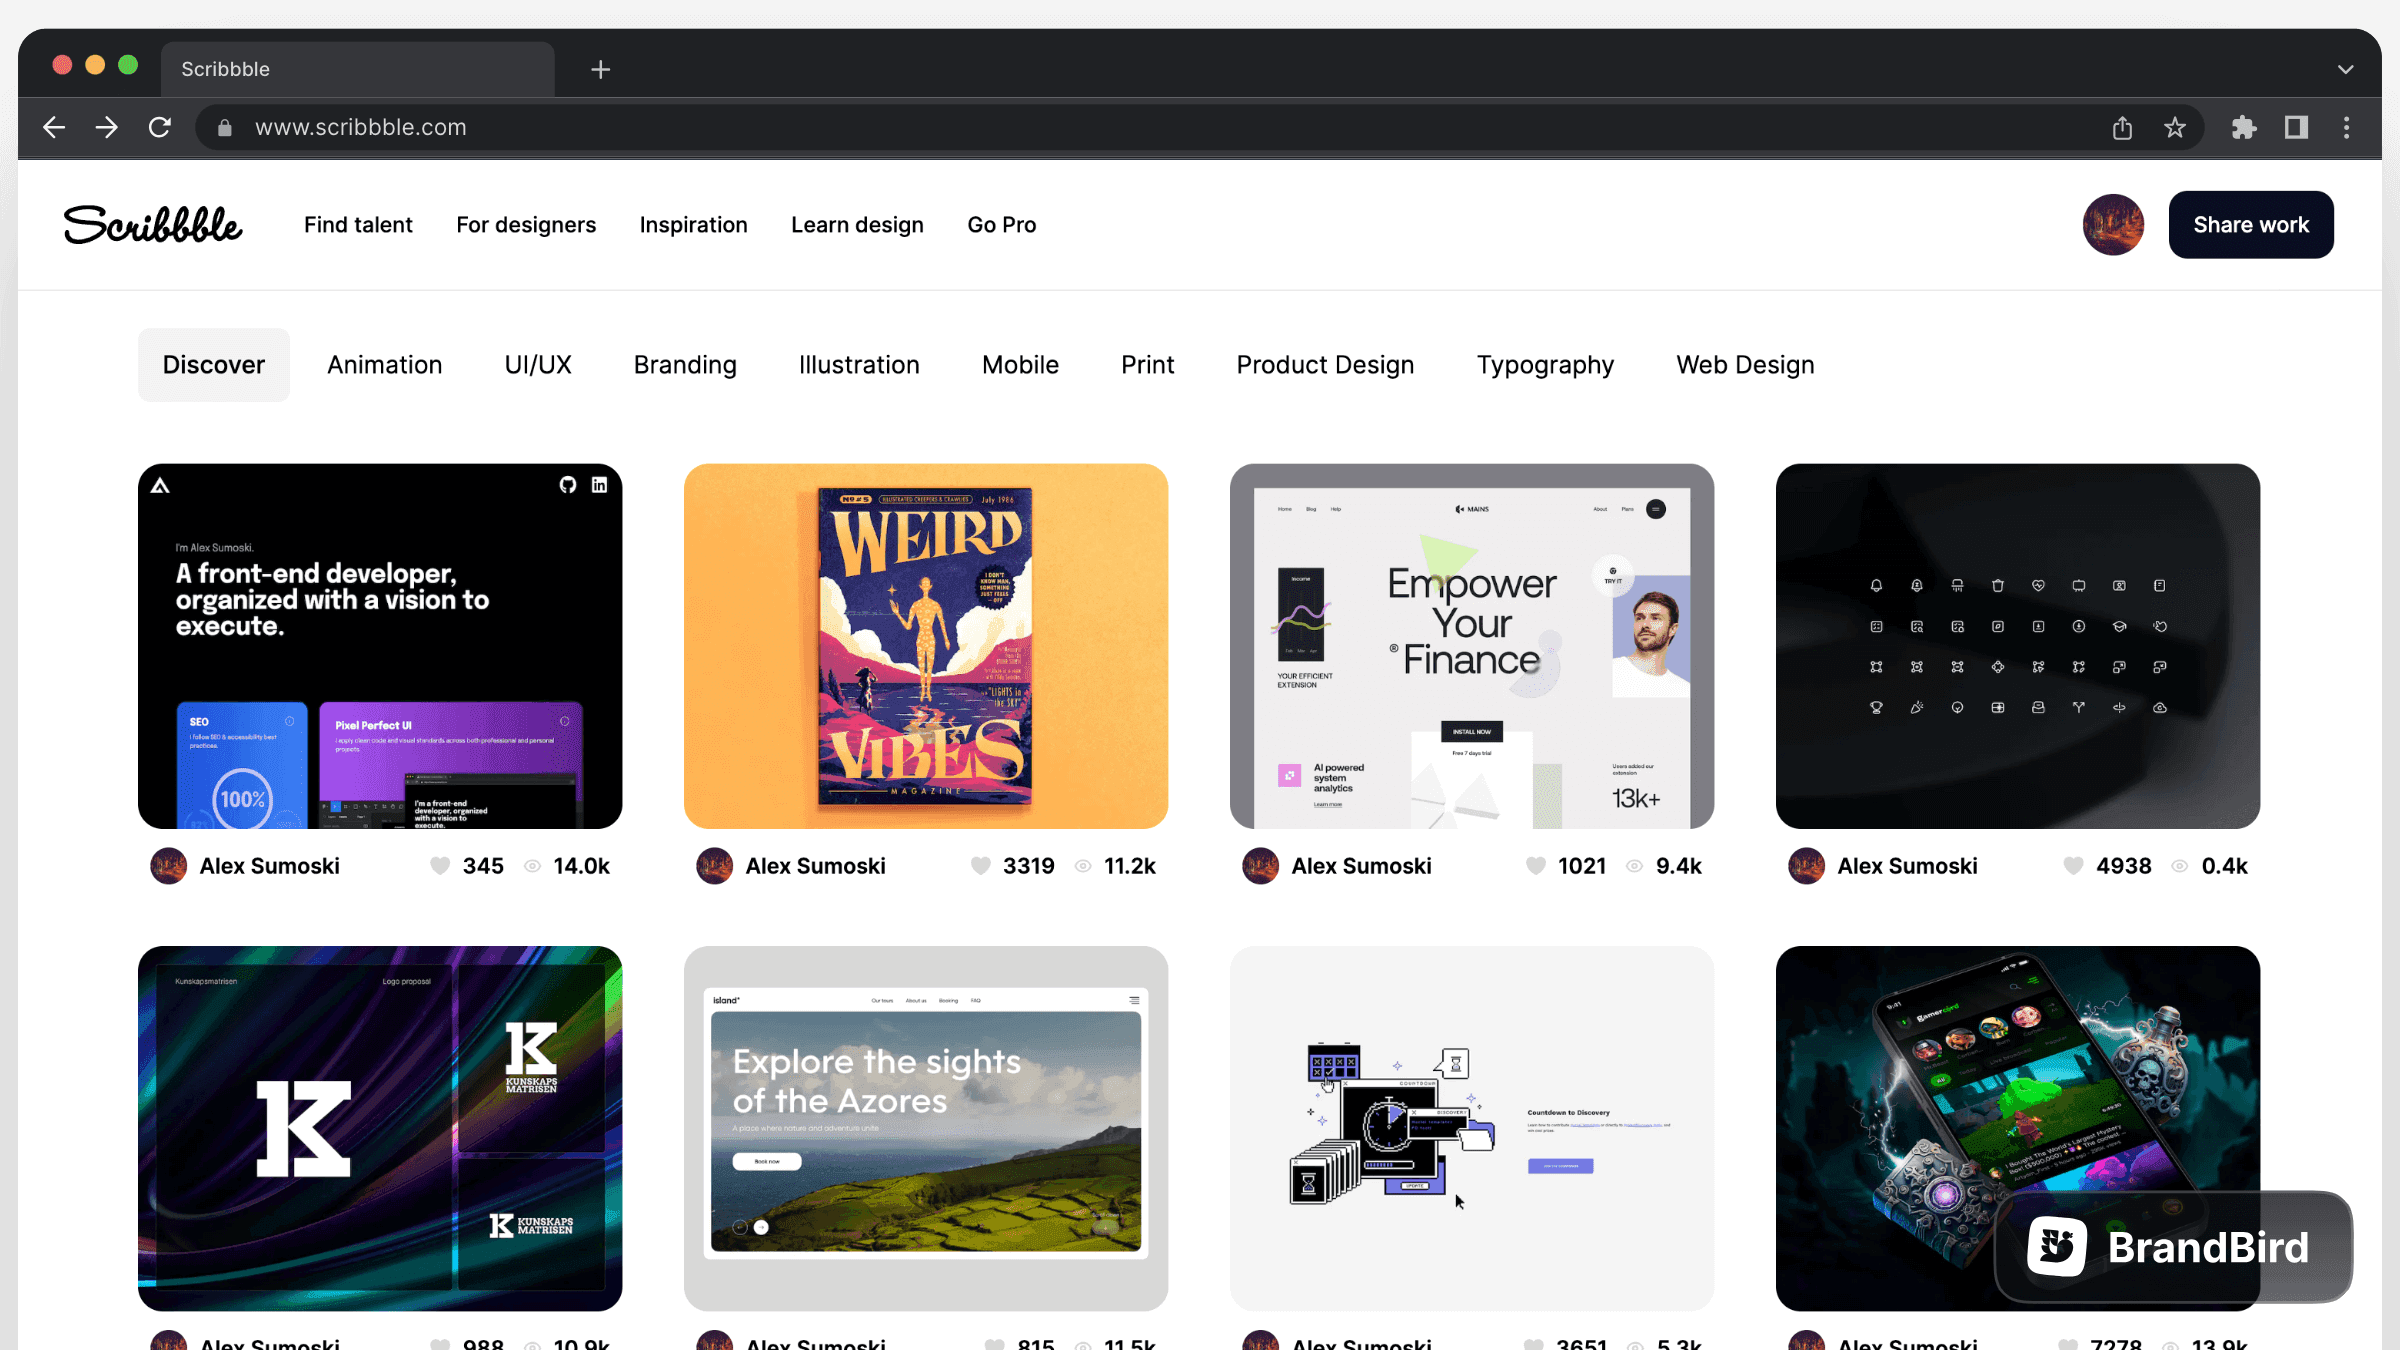The width and height of the screenshot is (2400, 1350).
Task: Open the Kunskapsmatrisen K logo shot
Action: [x=380, y=1129]
